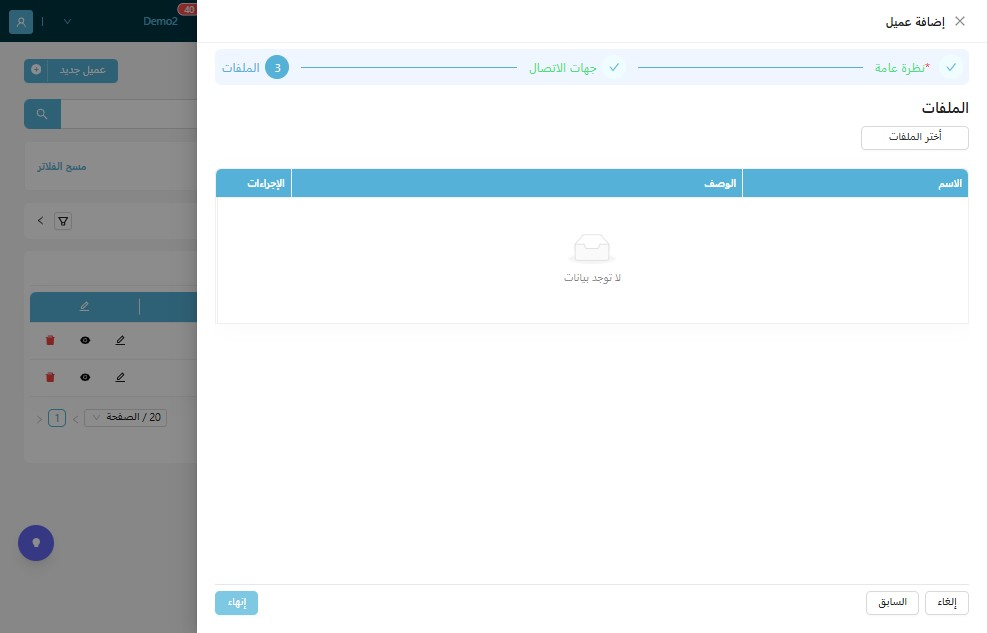The width and height of the screenshot is (987, 633).
Task: Click the user profile avatar icon
Action: tap(21, 21)
